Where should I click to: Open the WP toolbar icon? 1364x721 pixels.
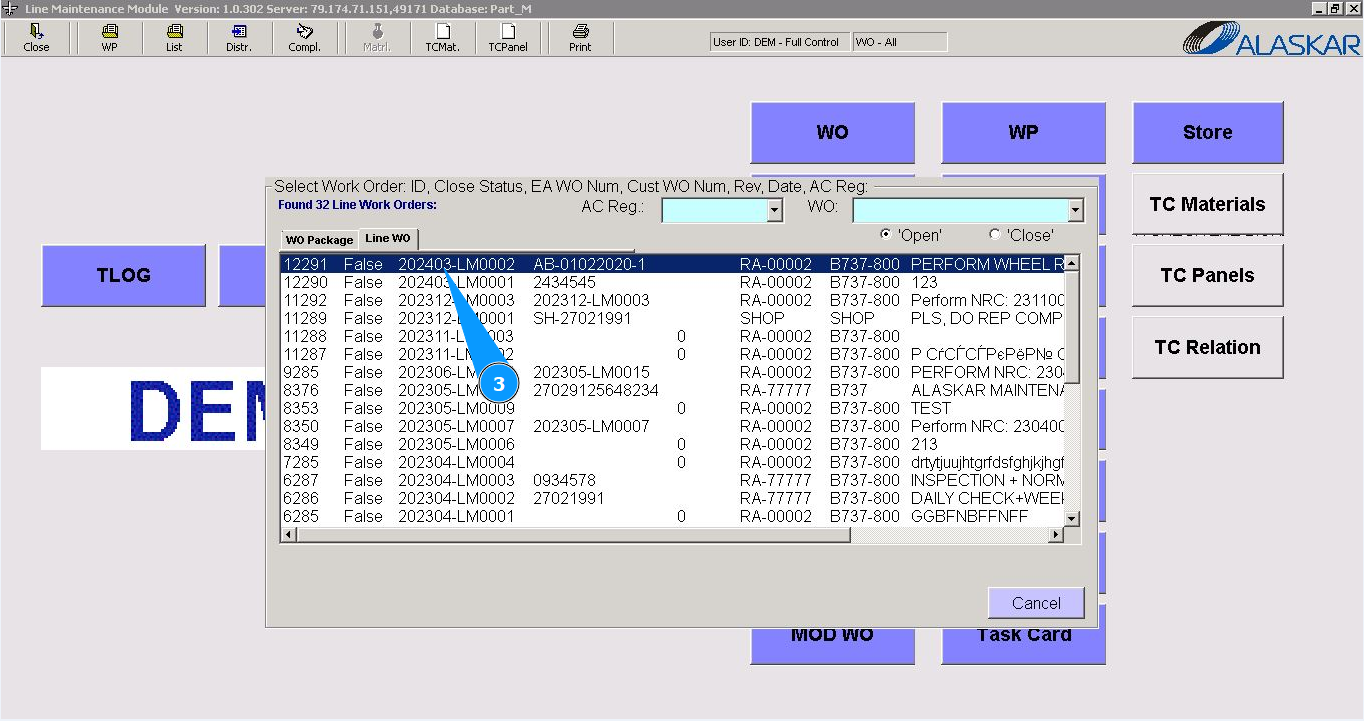109,38
